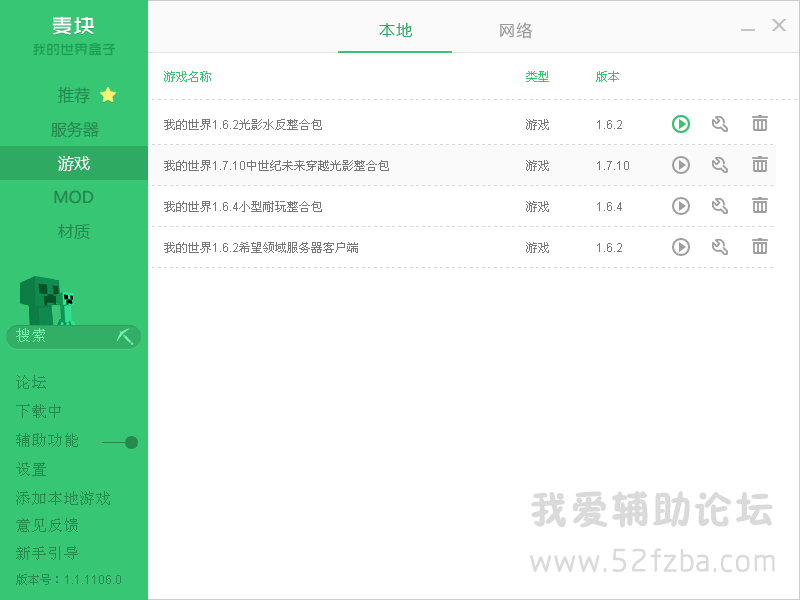The image size is (800, 600).
Task: Switch to the 本地 tab
Action: tap(395, 31)
